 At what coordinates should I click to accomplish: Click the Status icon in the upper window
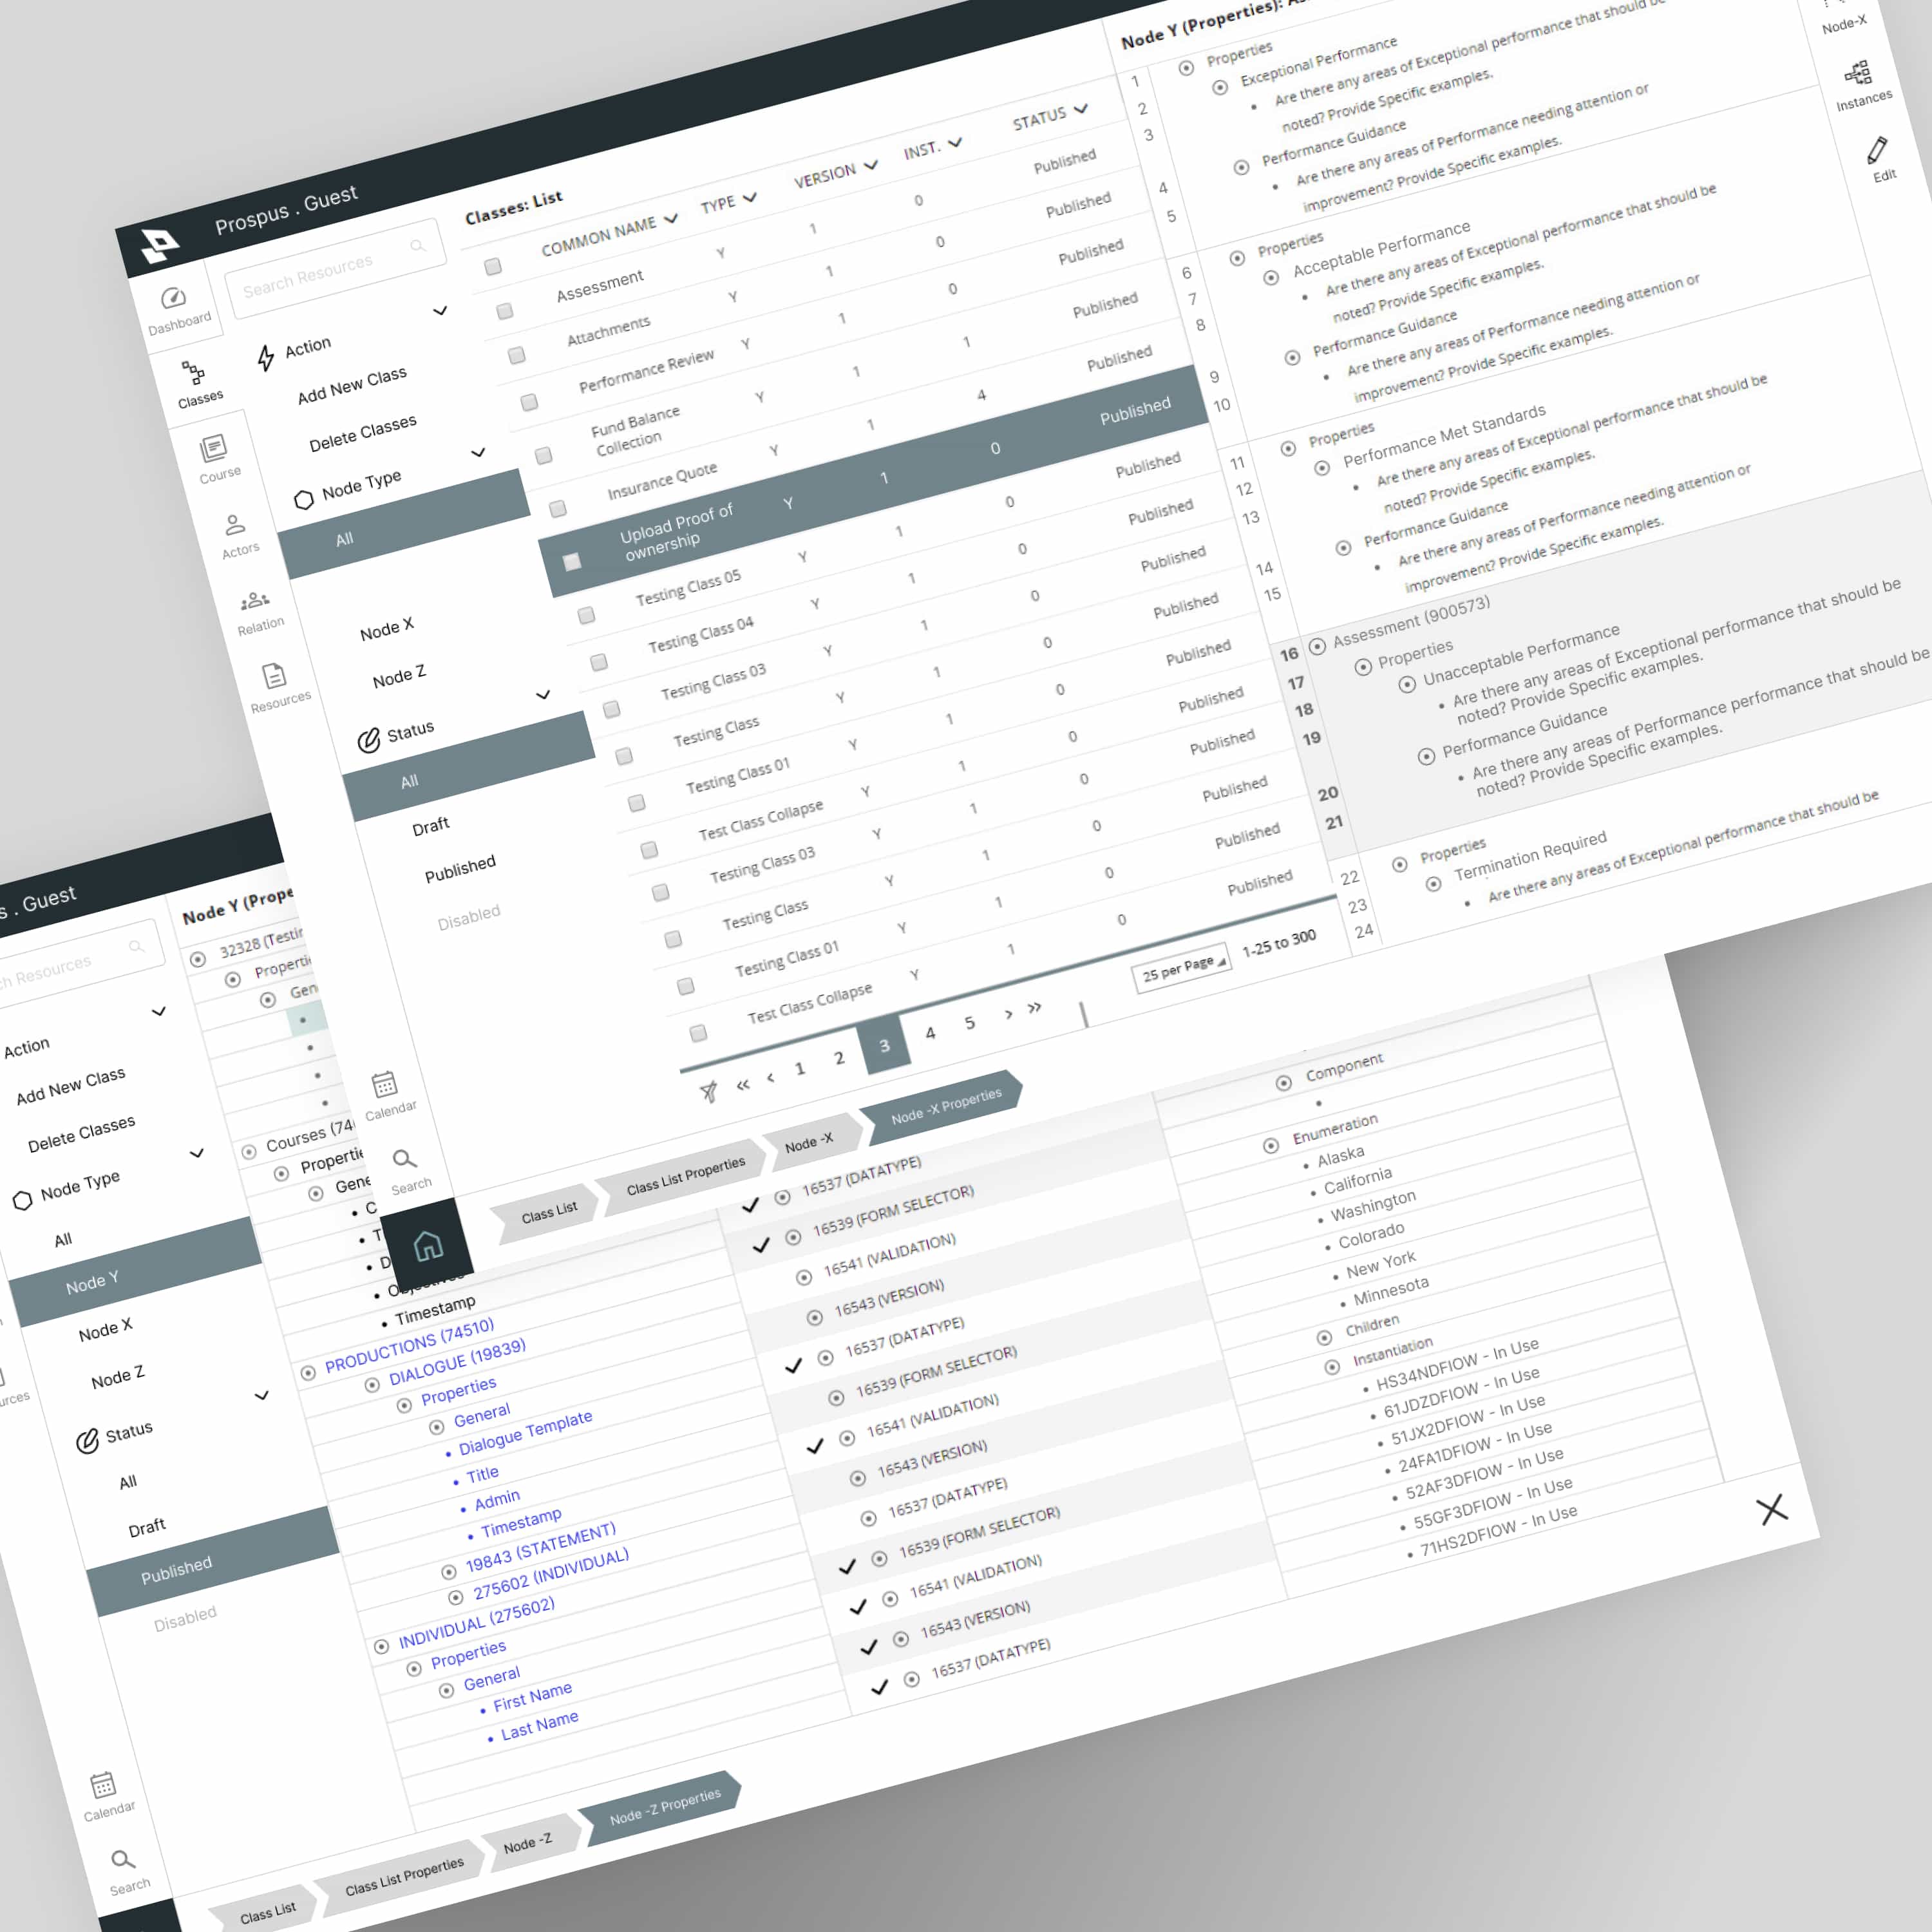tap(368, 740)
